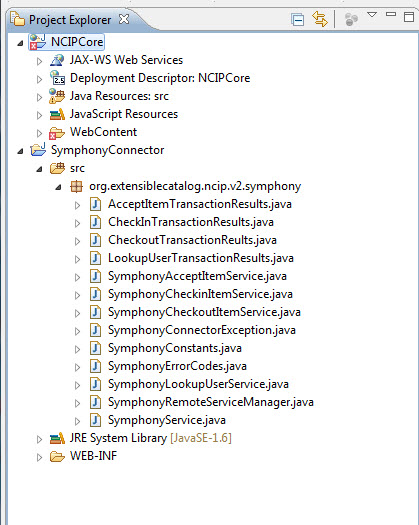Close the Project Explorer tab
This screenshot has height=525, width=419.
point(124,19)
